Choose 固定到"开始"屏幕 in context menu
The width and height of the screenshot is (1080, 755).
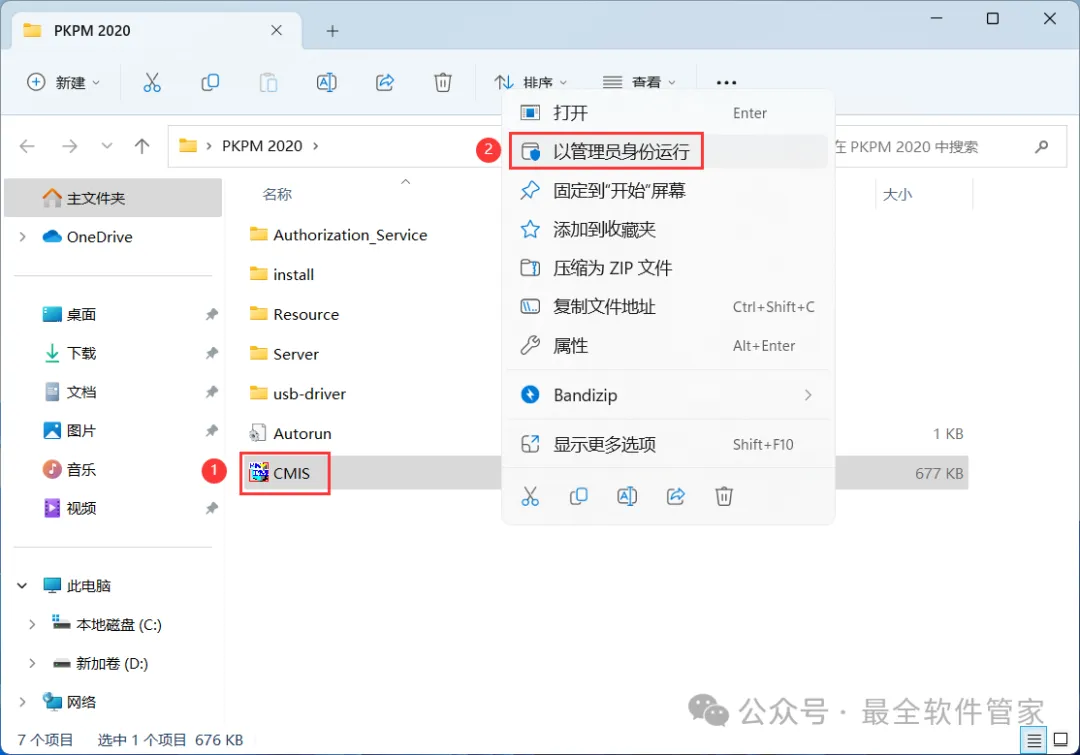667,191
